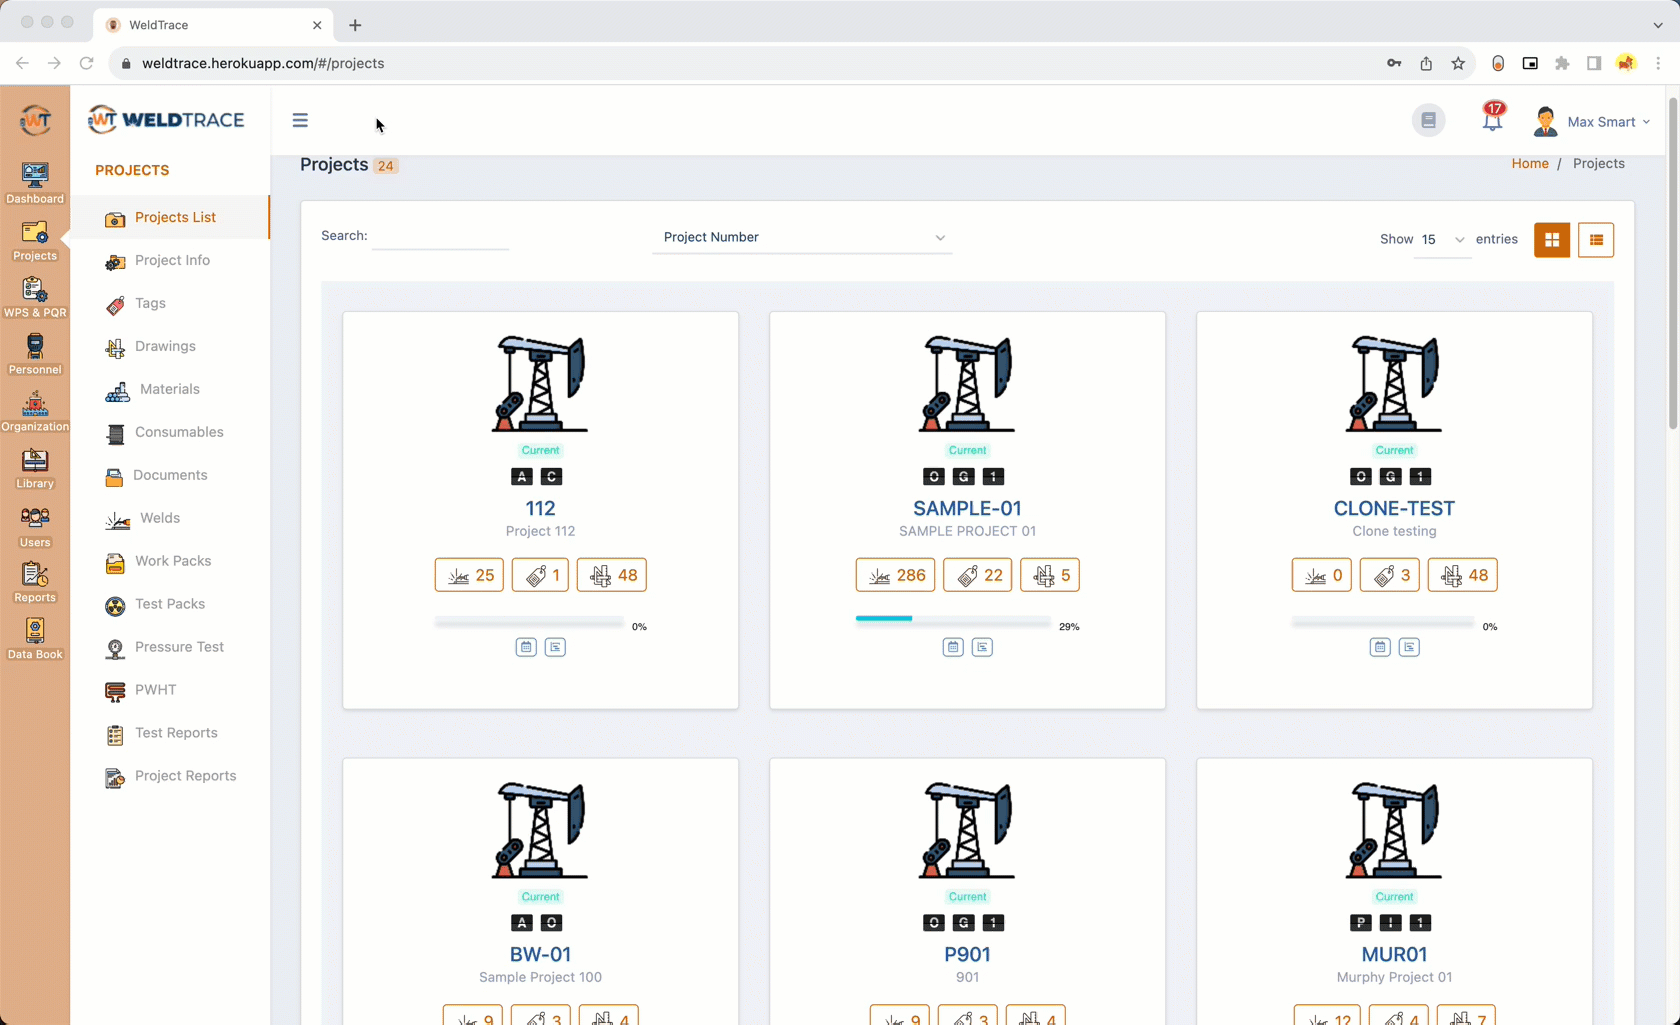Open project 112 title link
The height and width of the screenshot is (1025, 1680).
pyautogui.click(x=540, y=508)
